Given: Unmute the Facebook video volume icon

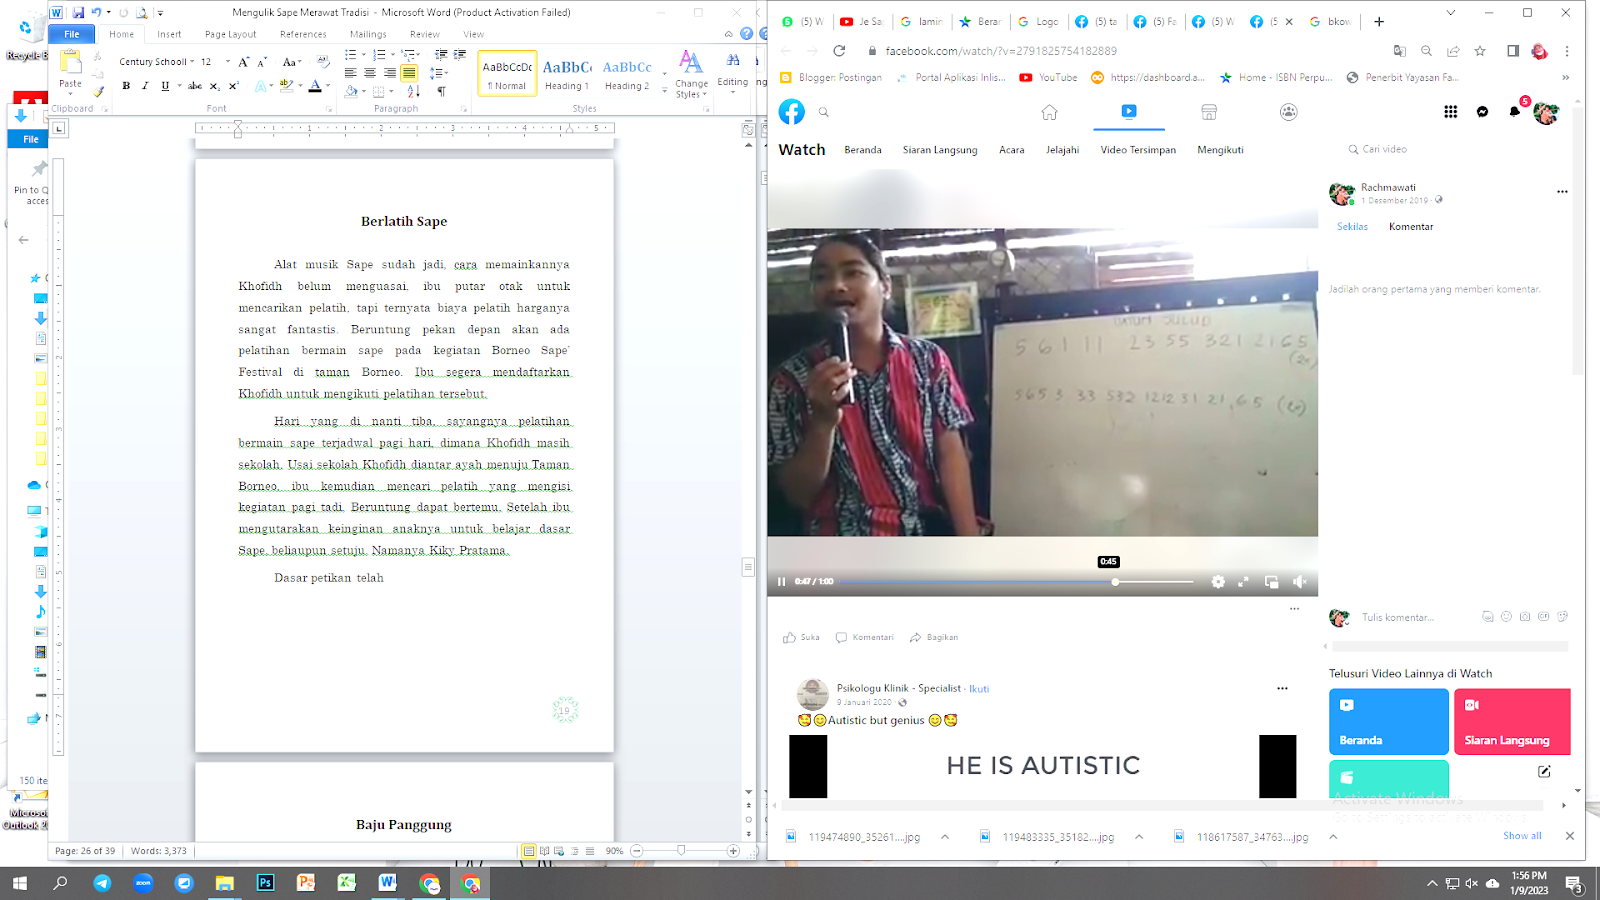Looking at the screenshot, I should (x=1299, y=581).
